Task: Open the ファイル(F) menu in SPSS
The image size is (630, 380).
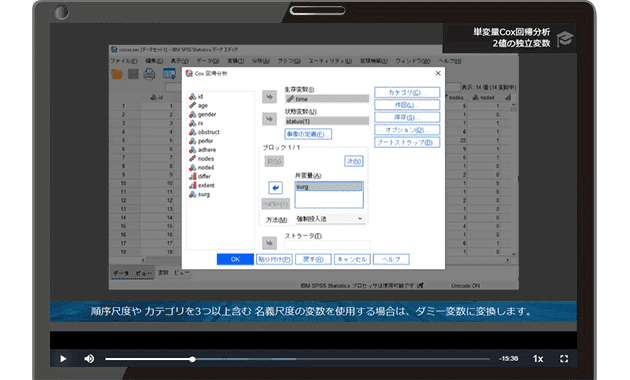Action: (x=124, y=61)
